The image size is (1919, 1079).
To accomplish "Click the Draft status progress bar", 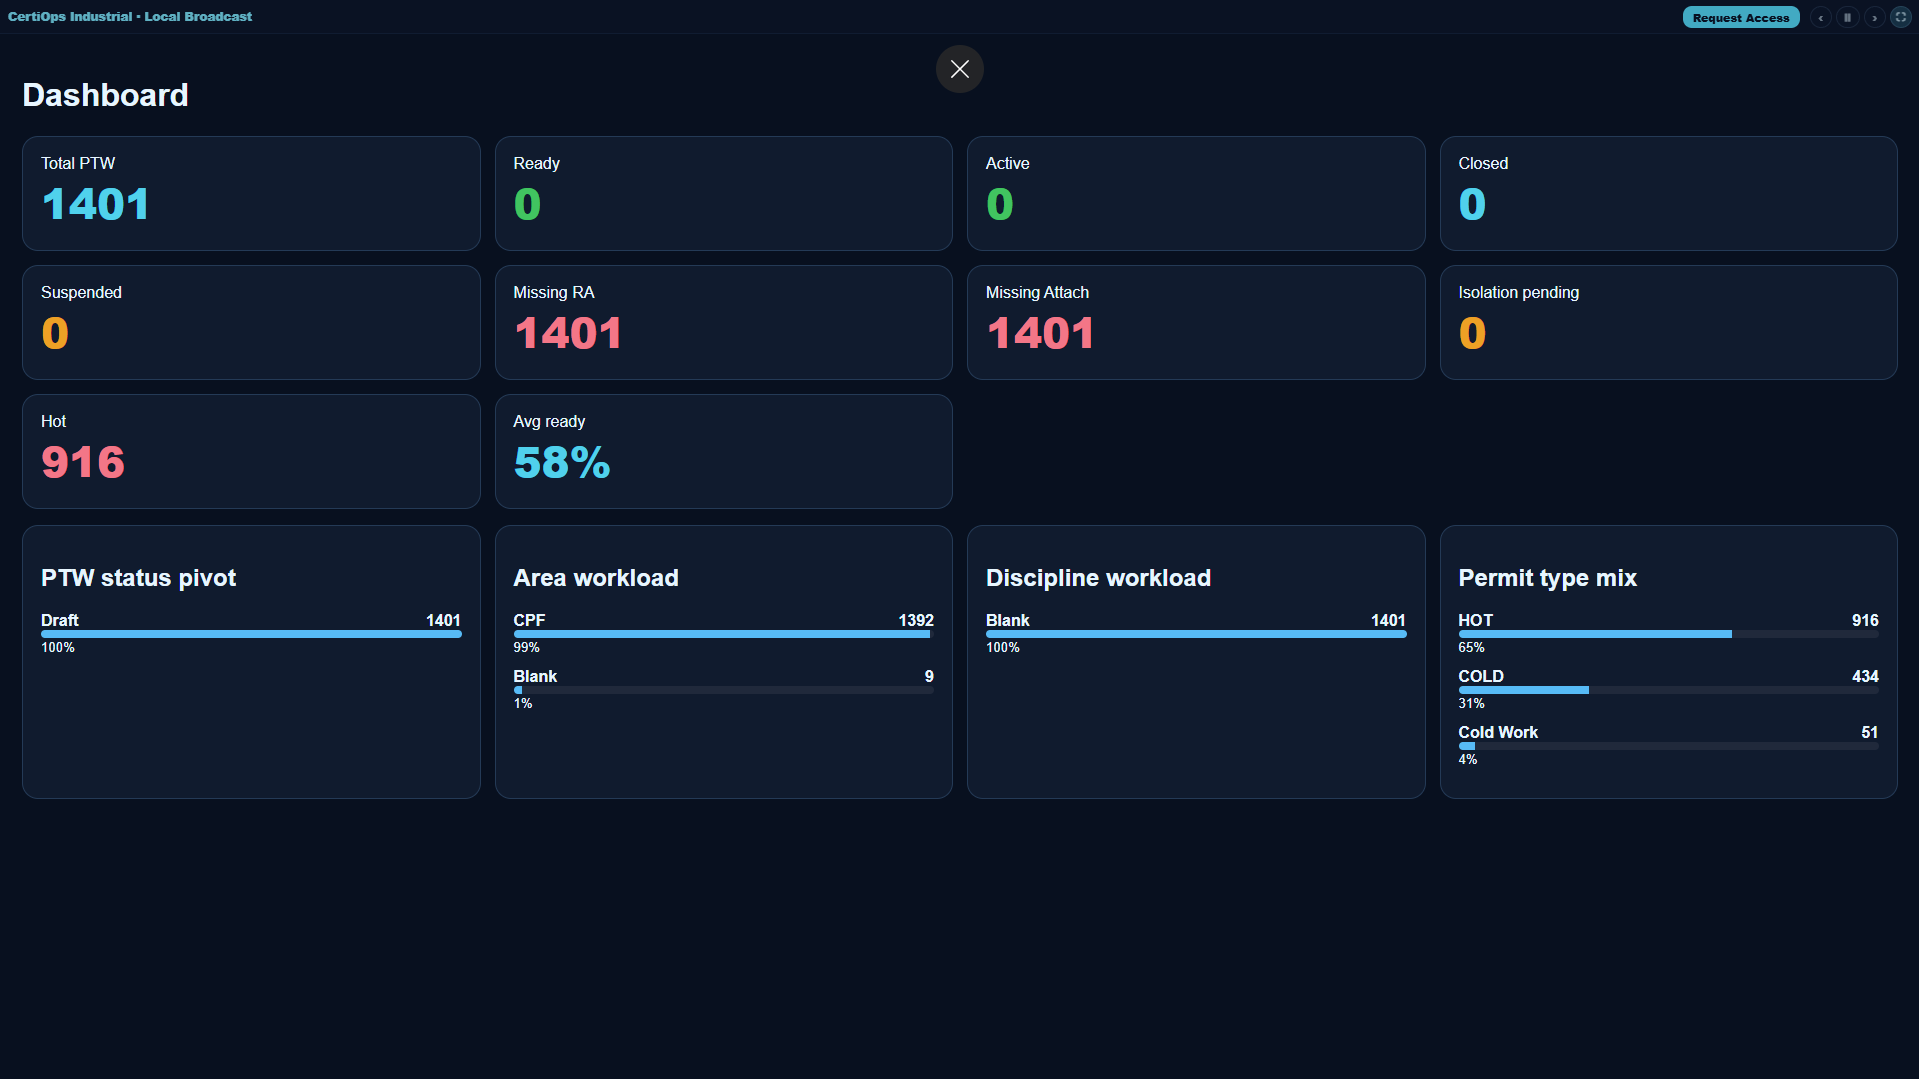I will point(251,634).
